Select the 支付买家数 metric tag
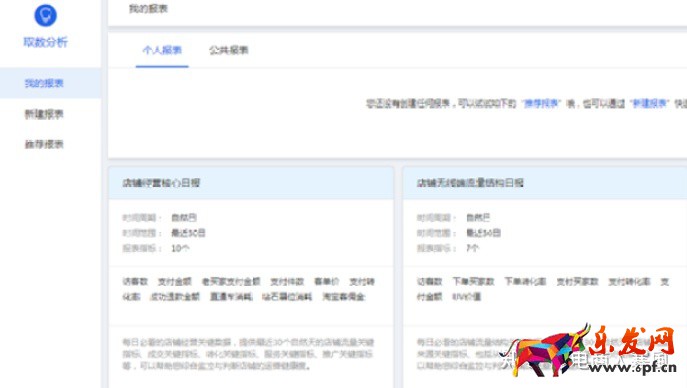 pos(577,282)
